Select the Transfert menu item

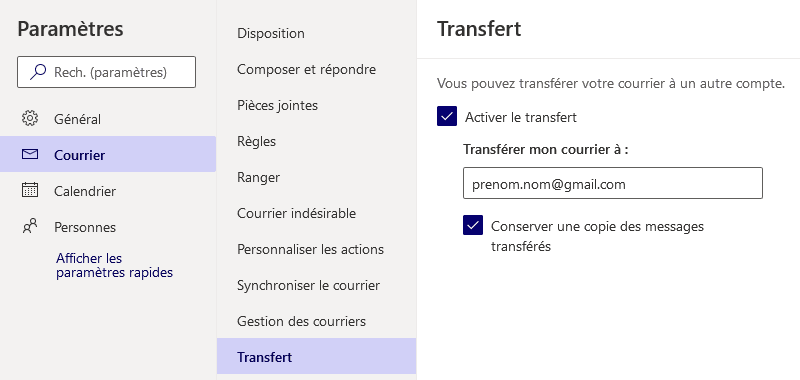tap(316, 356)
